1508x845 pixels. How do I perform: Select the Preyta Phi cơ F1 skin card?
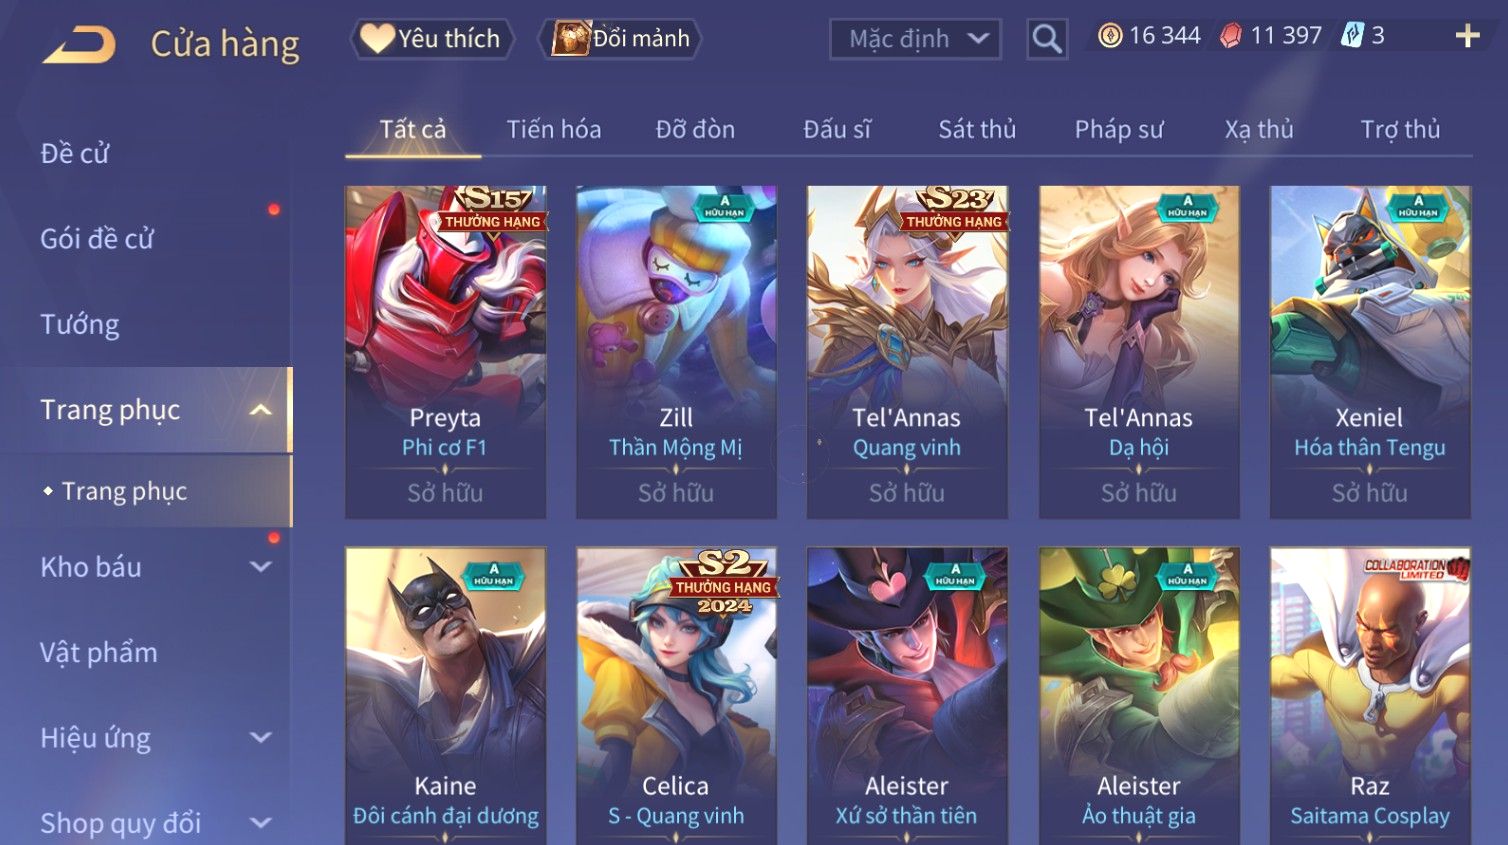tap(445, 351)
